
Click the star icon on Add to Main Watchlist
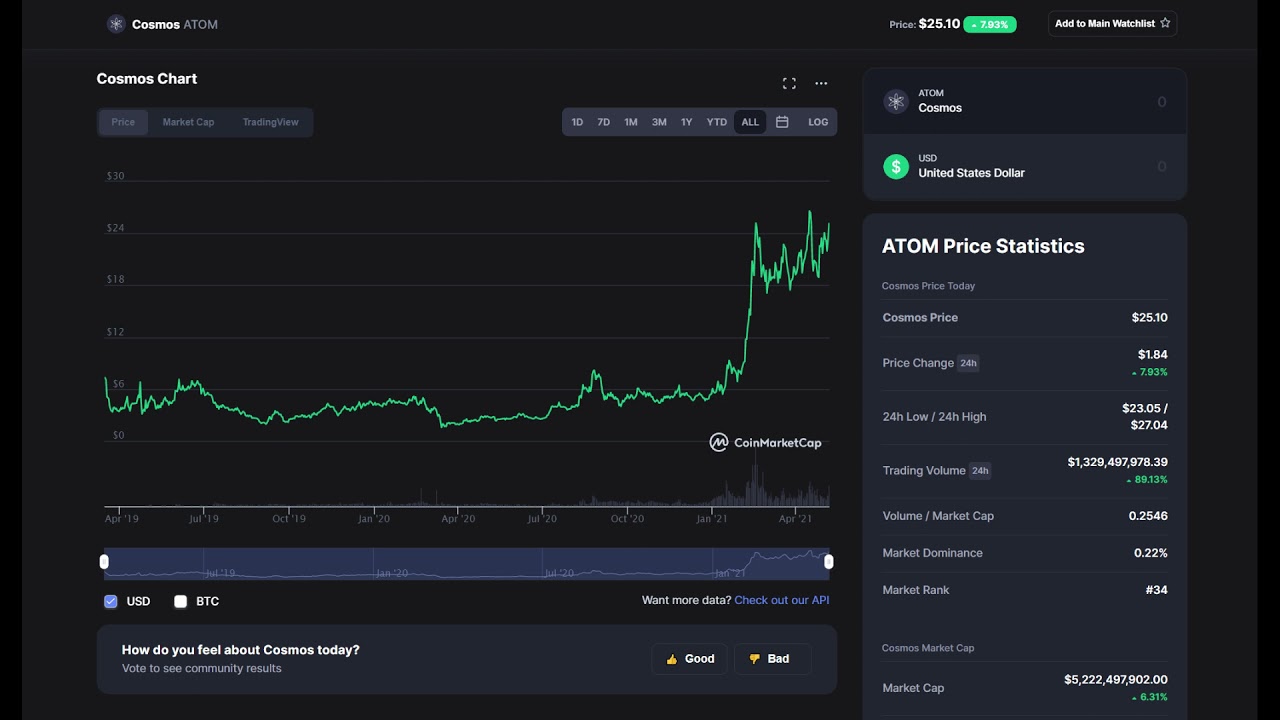1165,23
